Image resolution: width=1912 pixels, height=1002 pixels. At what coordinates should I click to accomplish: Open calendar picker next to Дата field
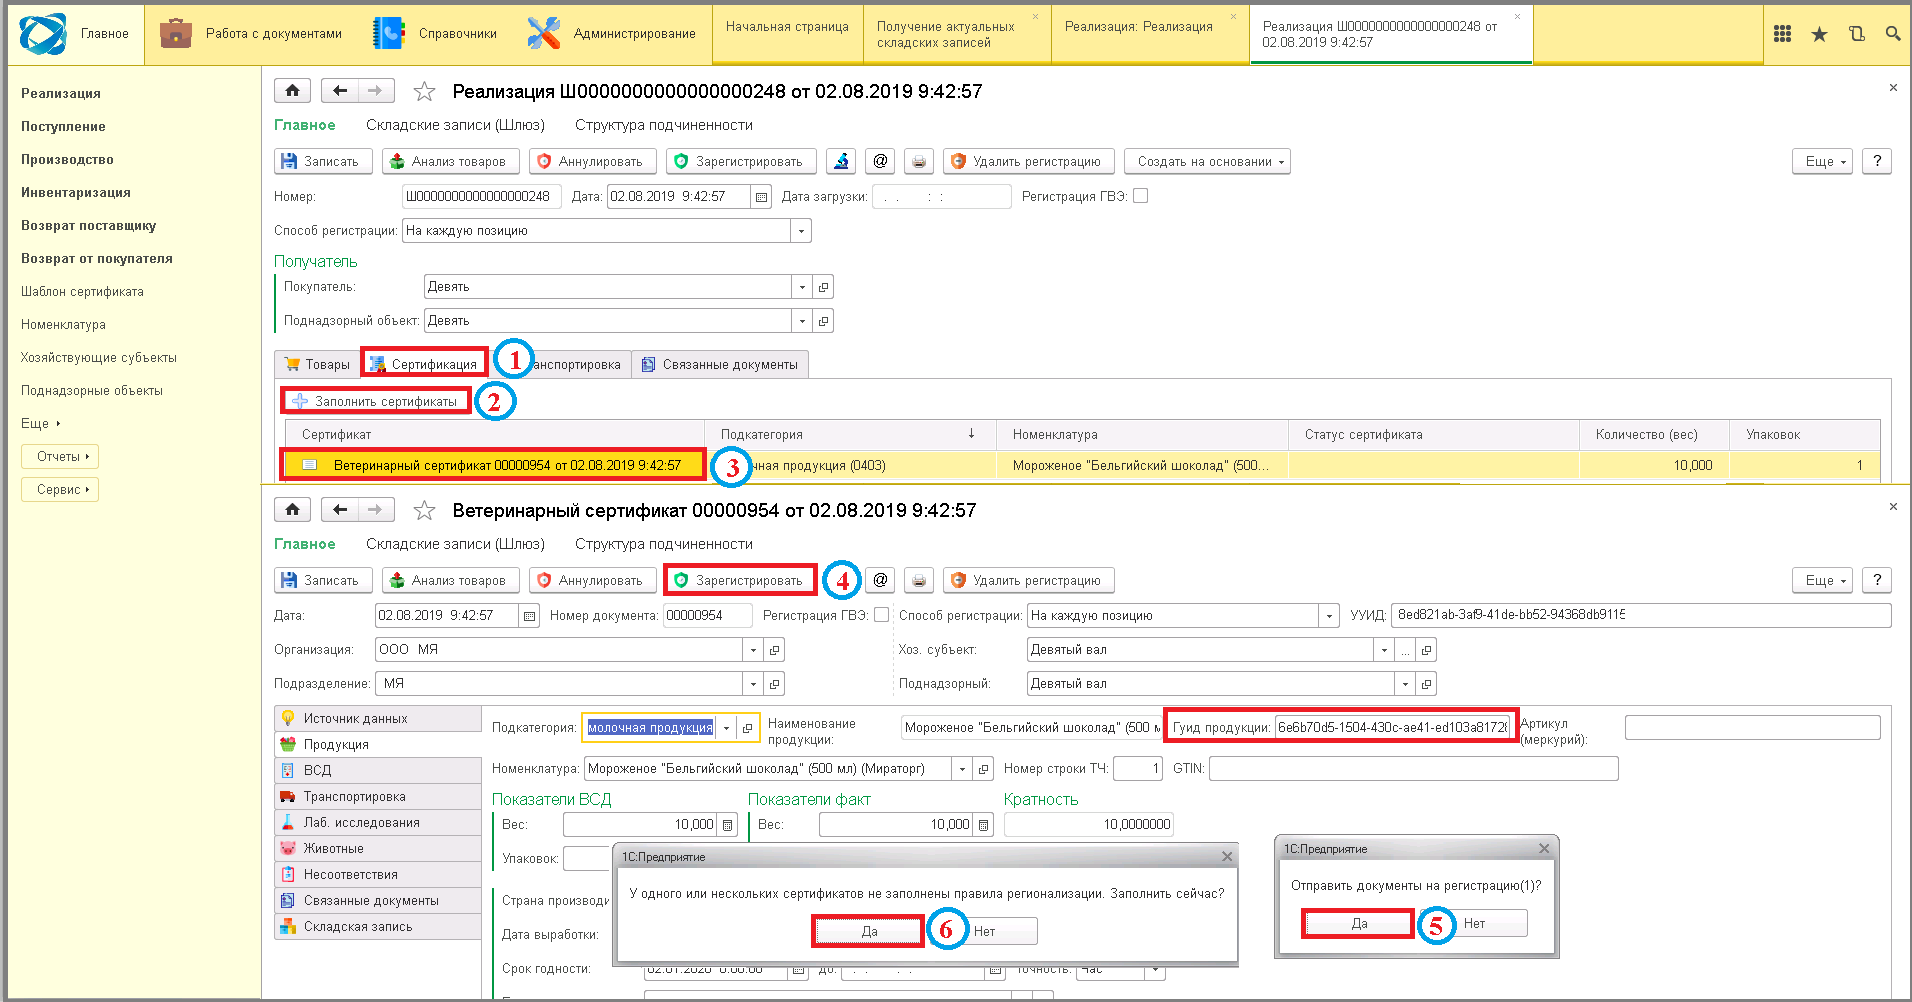[x=762, y=197]
